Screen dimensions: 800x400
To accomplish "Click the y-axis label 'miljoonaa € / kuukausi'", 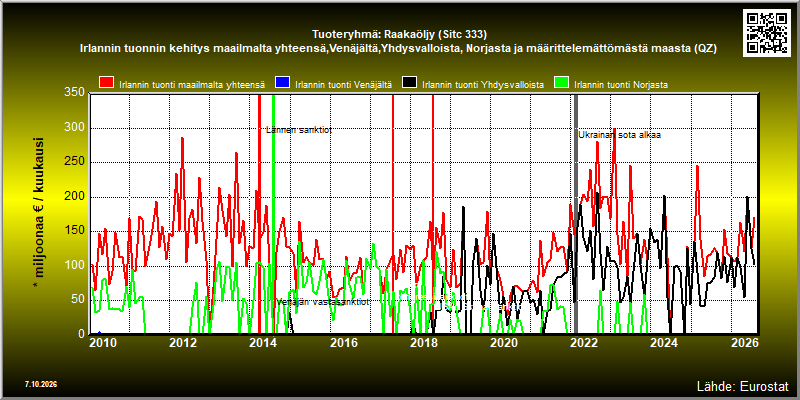I will [39, 214].
